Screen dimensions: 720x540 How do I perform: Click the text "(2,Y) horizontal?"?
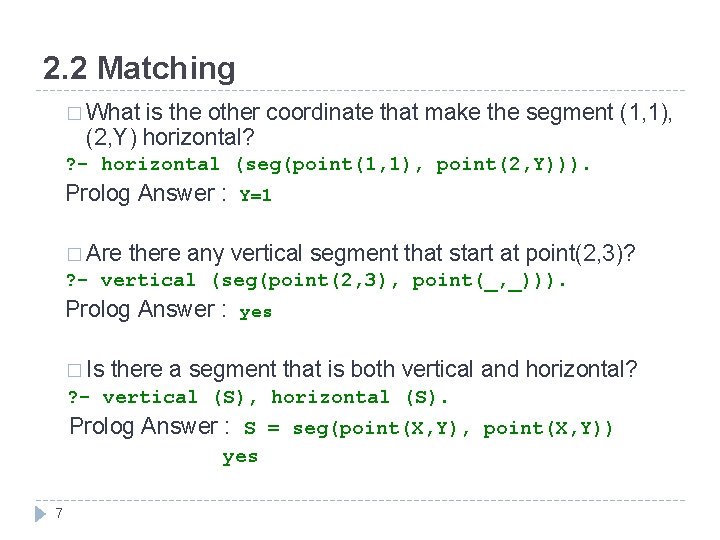[170, 137]
